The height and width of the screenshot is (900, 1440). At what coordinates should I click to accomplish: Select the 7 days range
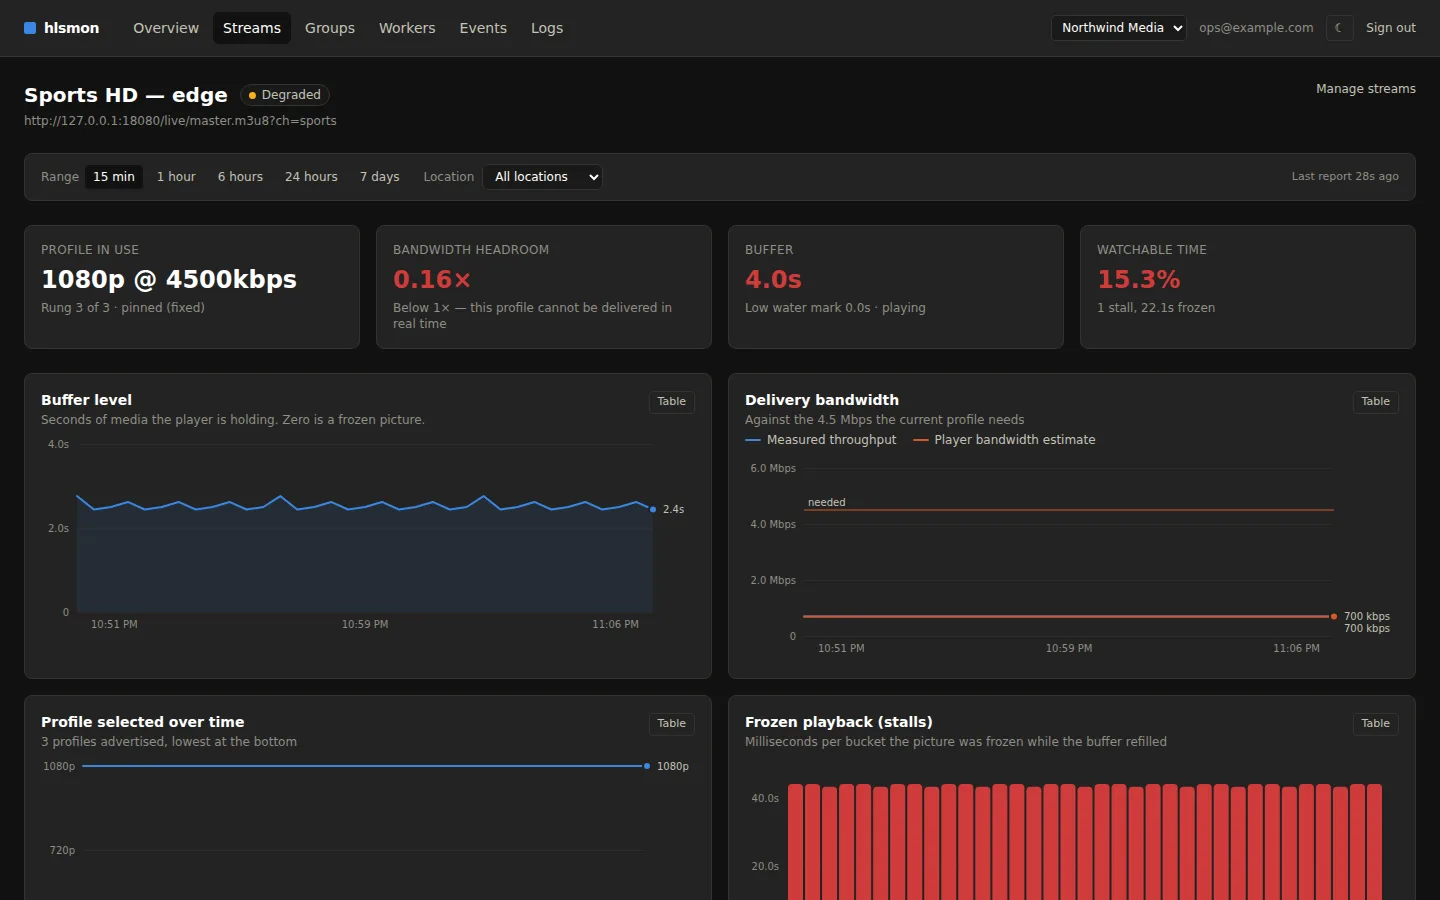coord(380,177)
